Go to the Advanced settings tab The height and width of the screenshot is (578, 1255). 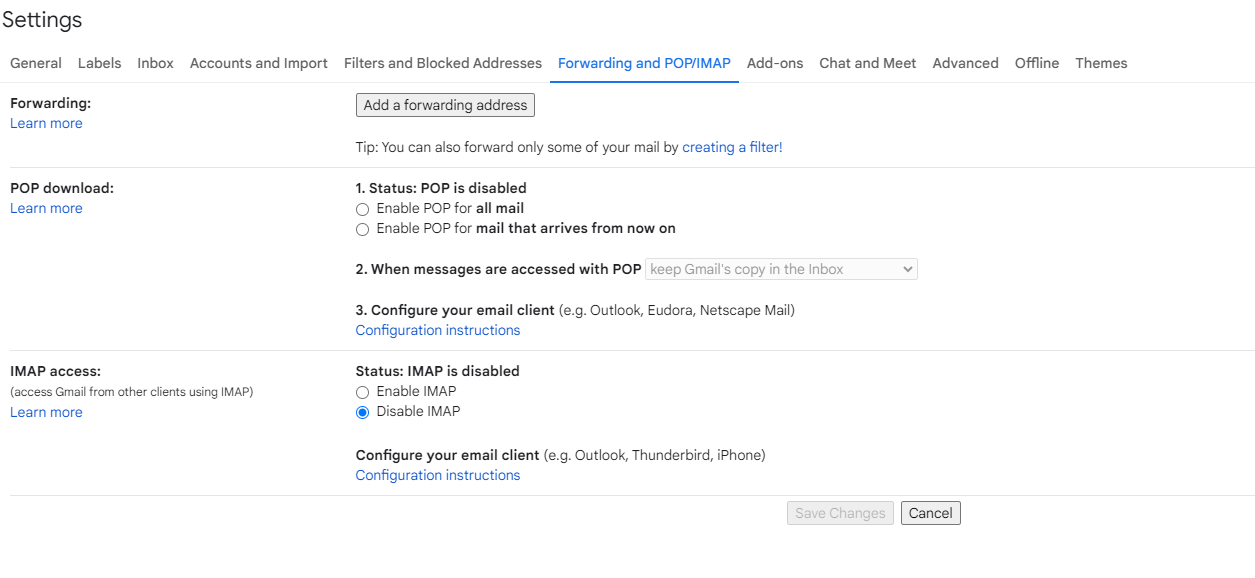965,63
